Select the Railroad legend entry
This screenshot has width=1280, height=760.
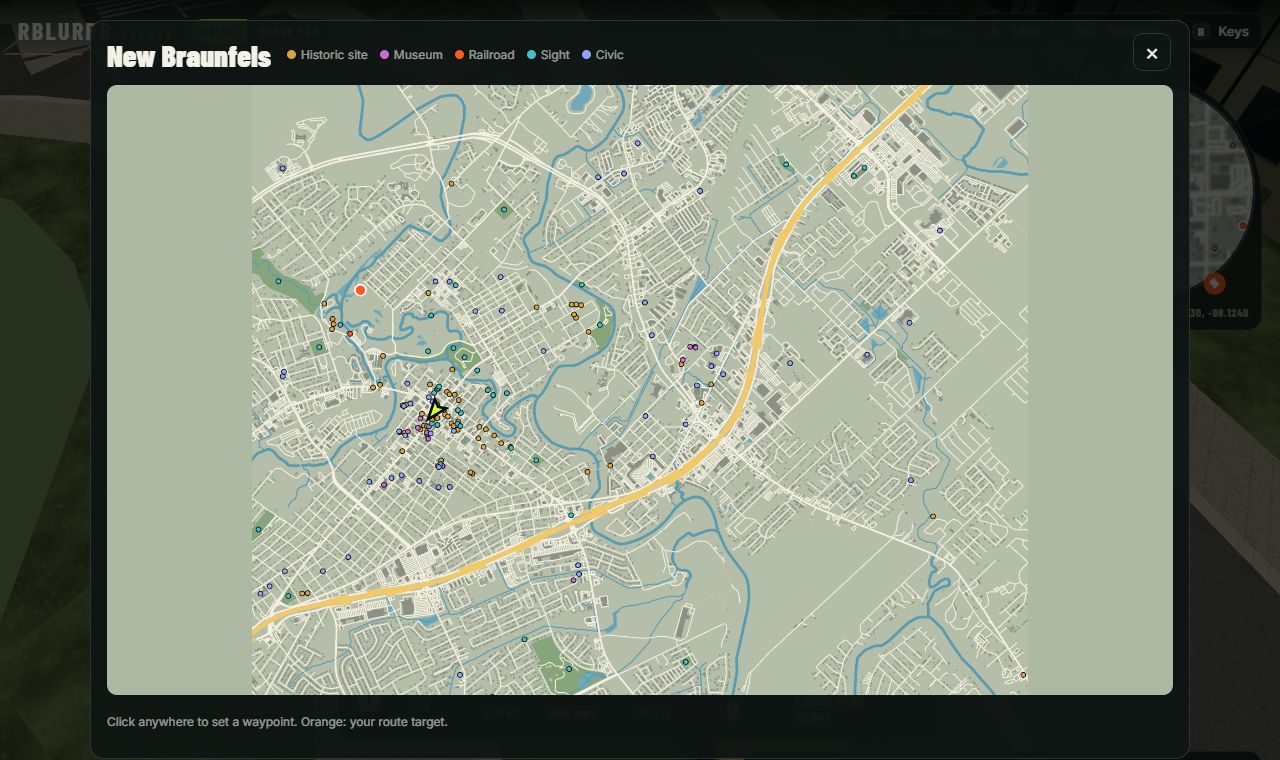[484, 55]
